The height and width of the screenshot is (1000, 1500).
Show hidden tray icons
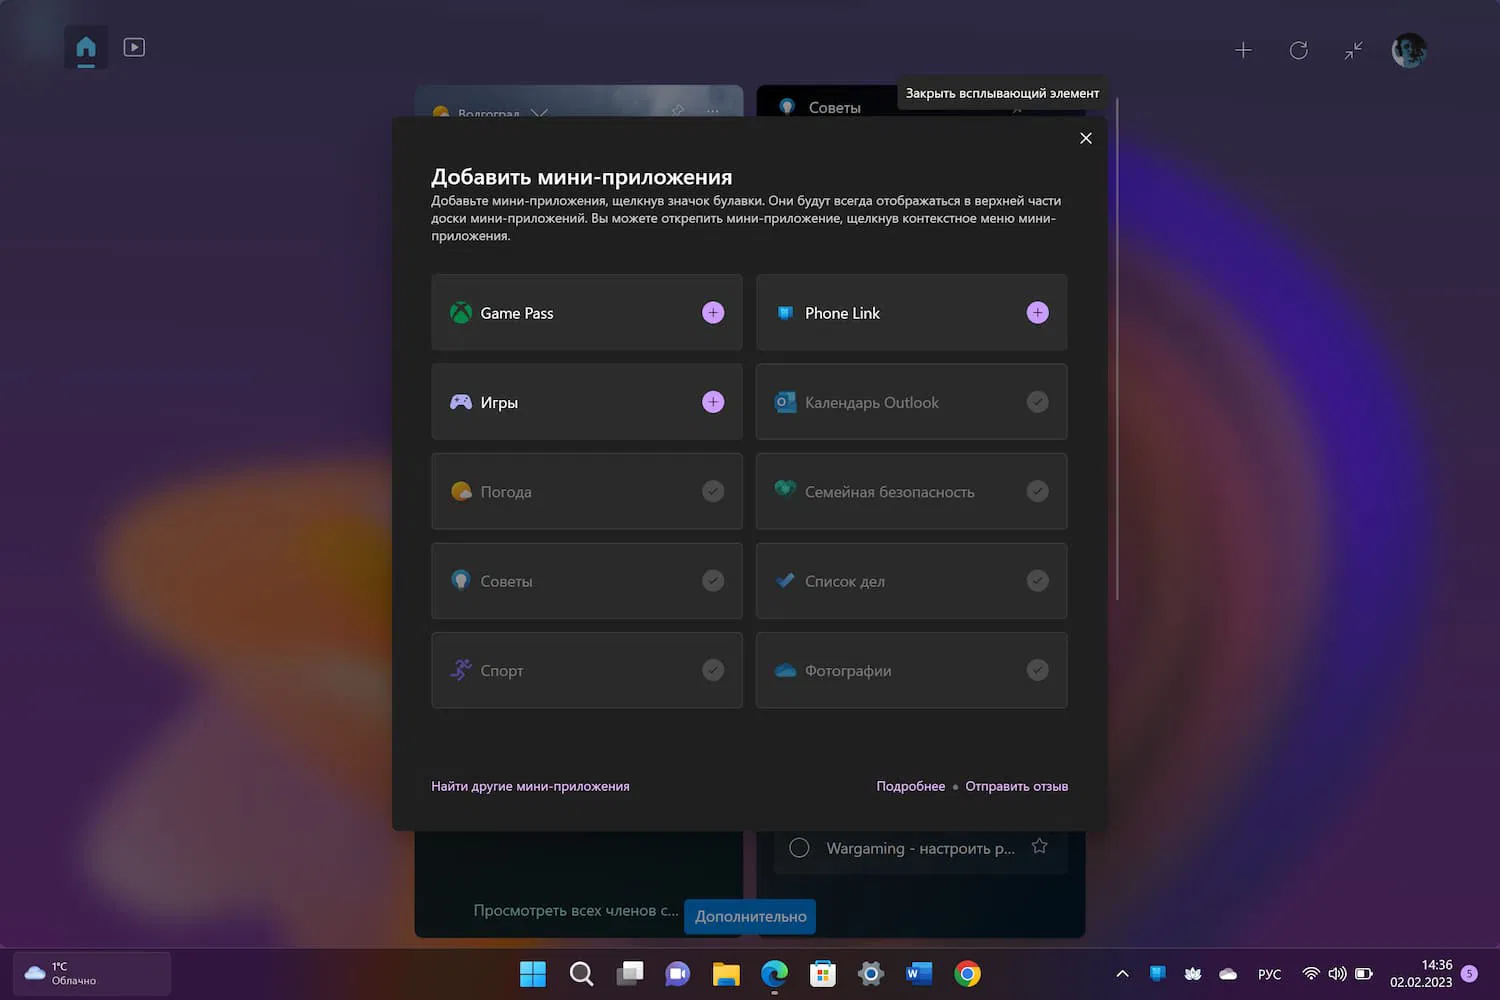tap(1122, 974)
